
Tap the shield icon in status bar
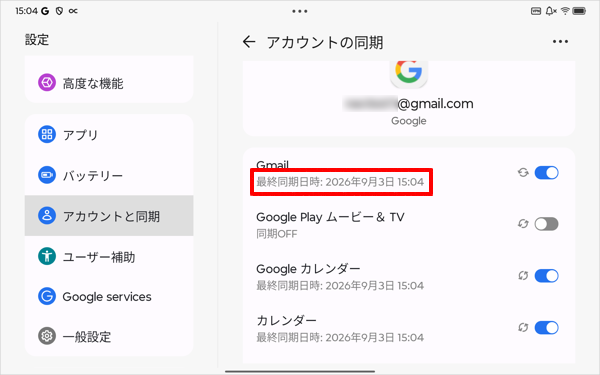coord(59,11)
